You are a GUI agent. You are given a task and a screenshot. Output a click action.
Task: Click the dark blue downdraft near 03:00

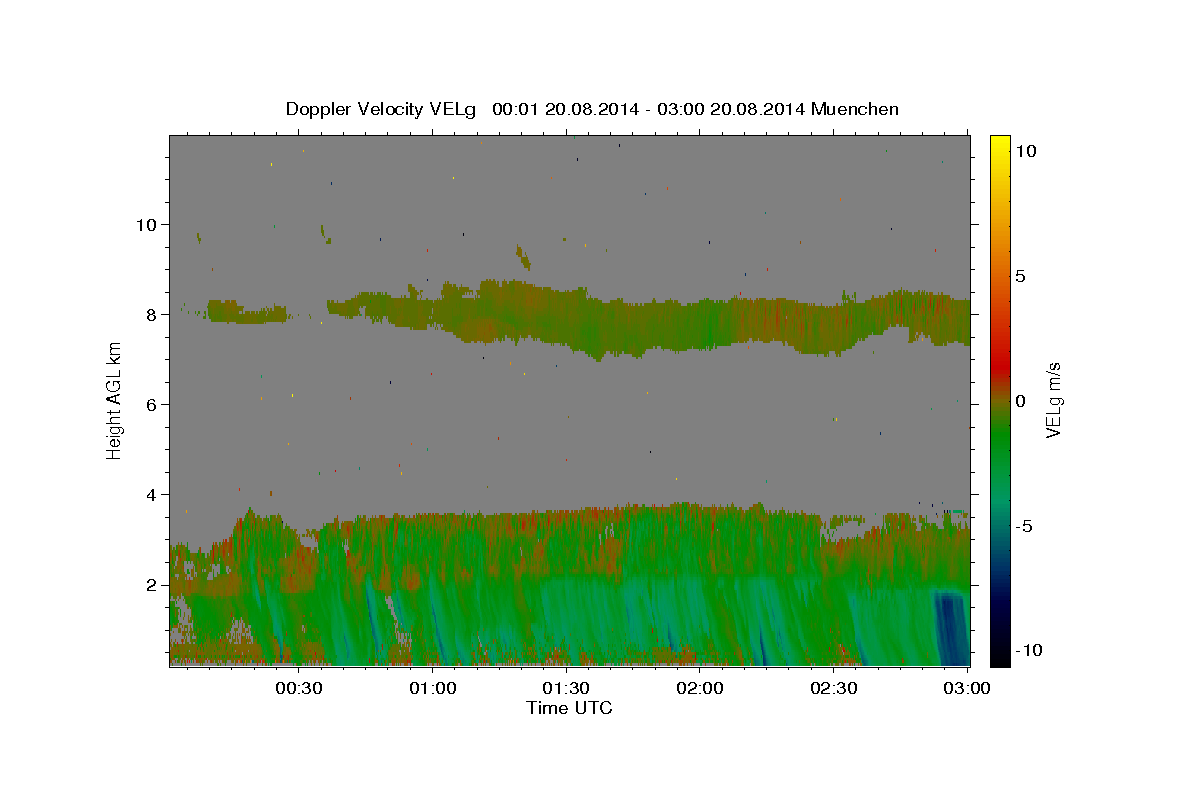coord(951,628)
